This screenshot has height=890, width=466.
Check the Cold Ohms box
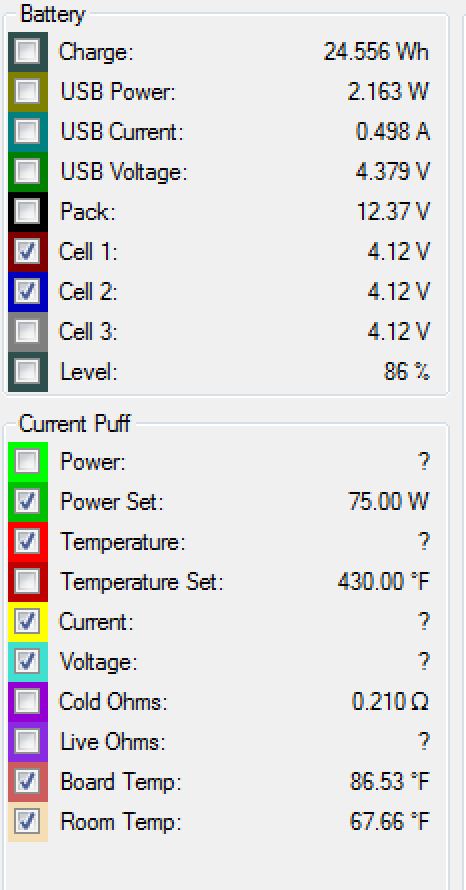(28, 702)
